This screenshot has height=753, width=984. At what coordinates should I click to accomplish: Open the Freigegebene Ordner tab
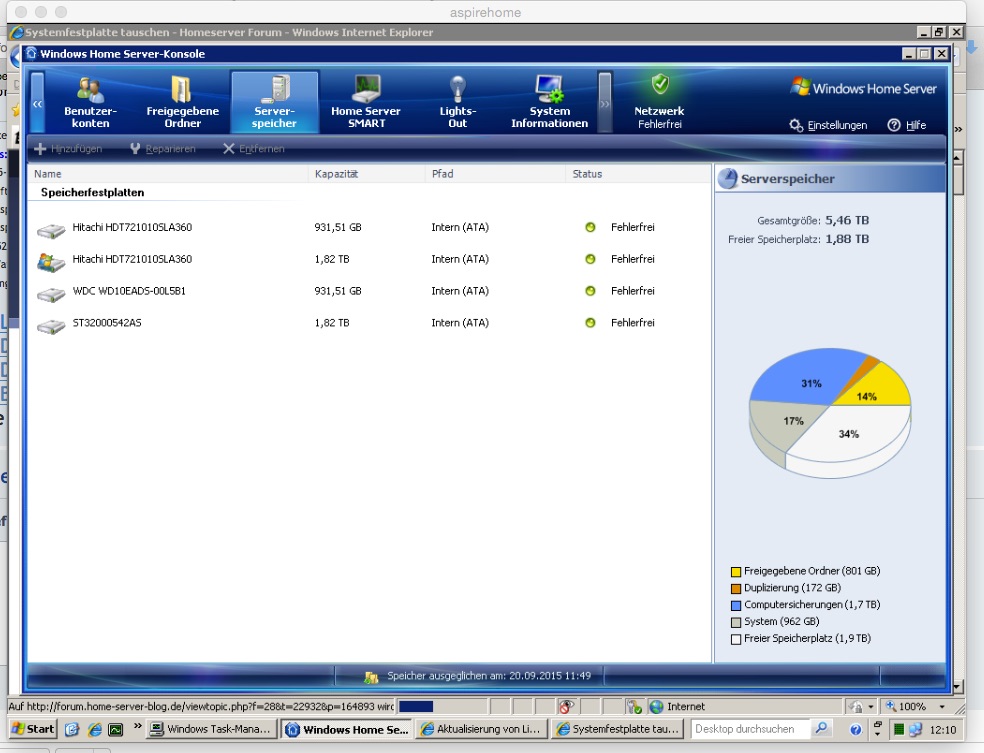183,102
